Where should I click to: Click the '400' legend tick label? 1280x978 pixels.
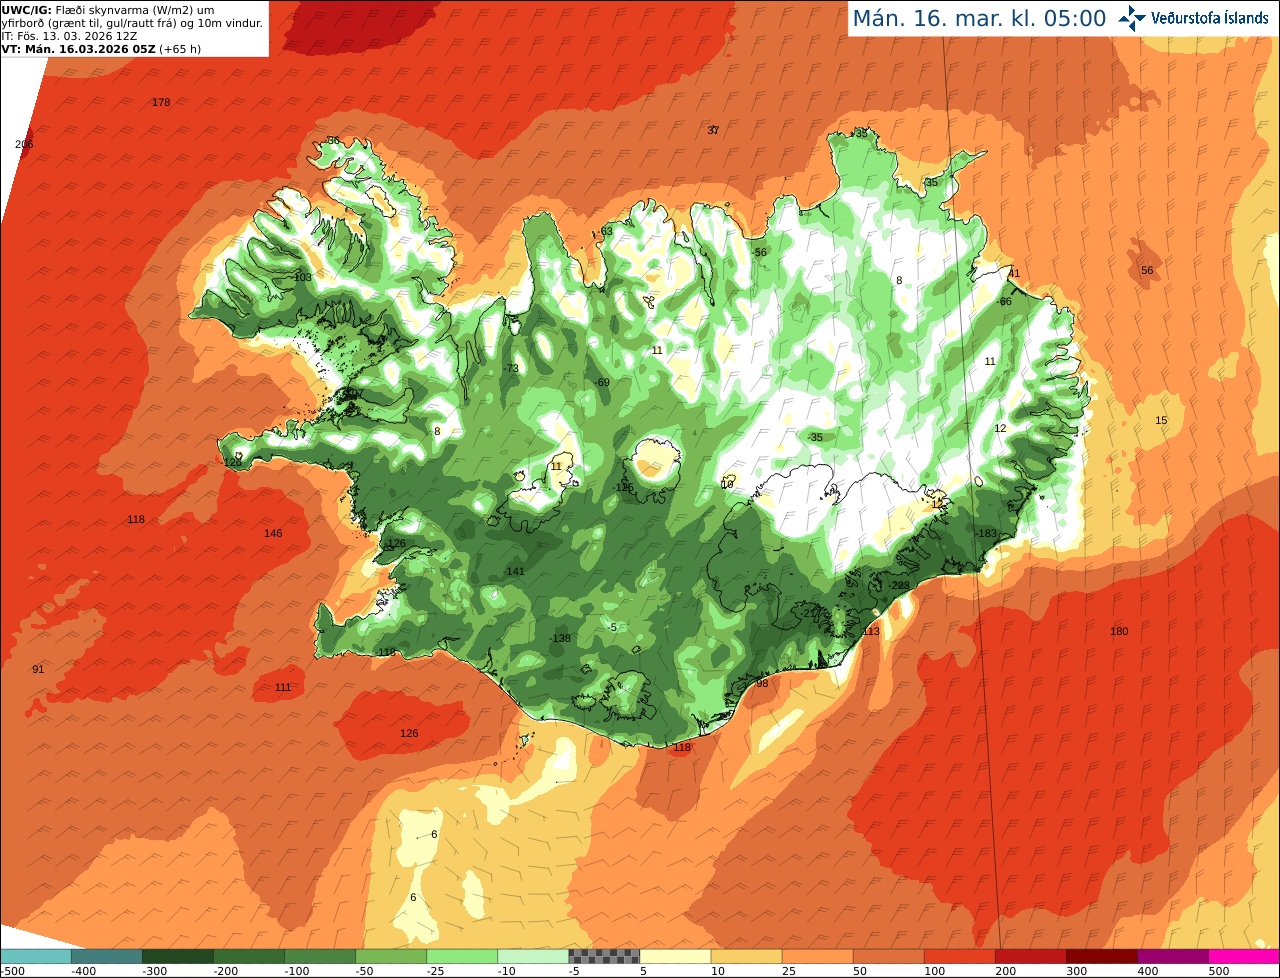click(x=1148, y=971)
